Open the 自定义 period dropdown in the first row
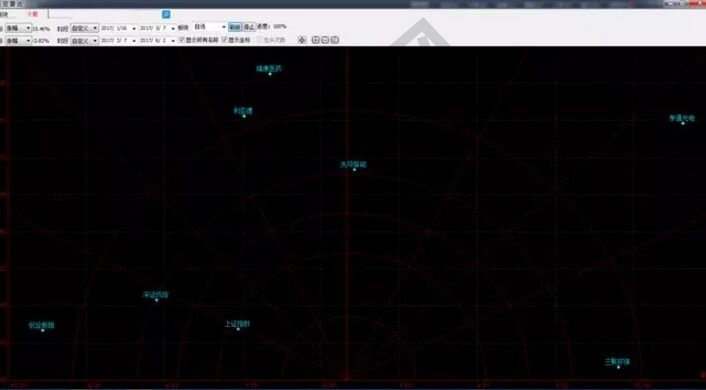Screen dimensions: 706x390 tap(84, 28)
